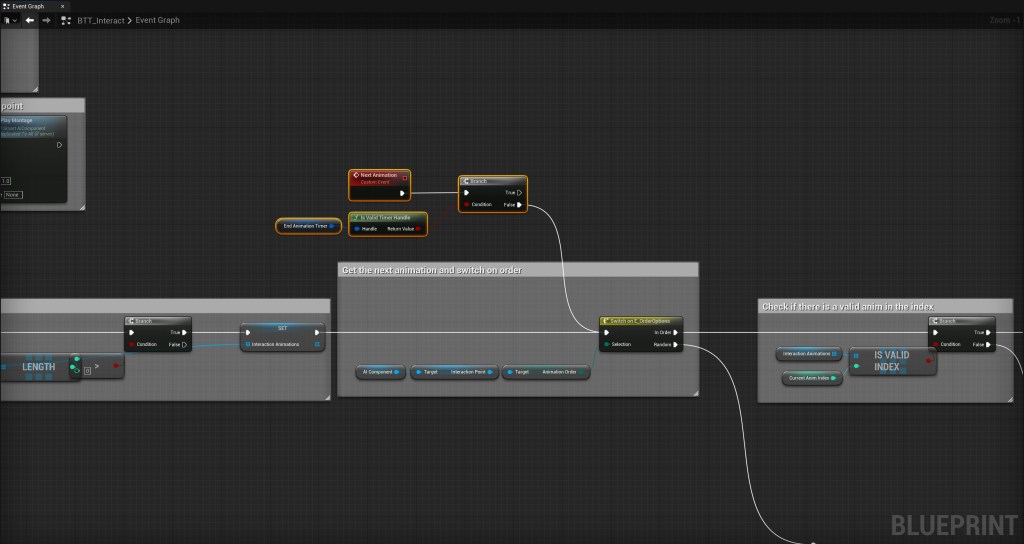Select the End Animation Timer variable node
Viewport: 1024px width, 544px height.
click(307, 226)
